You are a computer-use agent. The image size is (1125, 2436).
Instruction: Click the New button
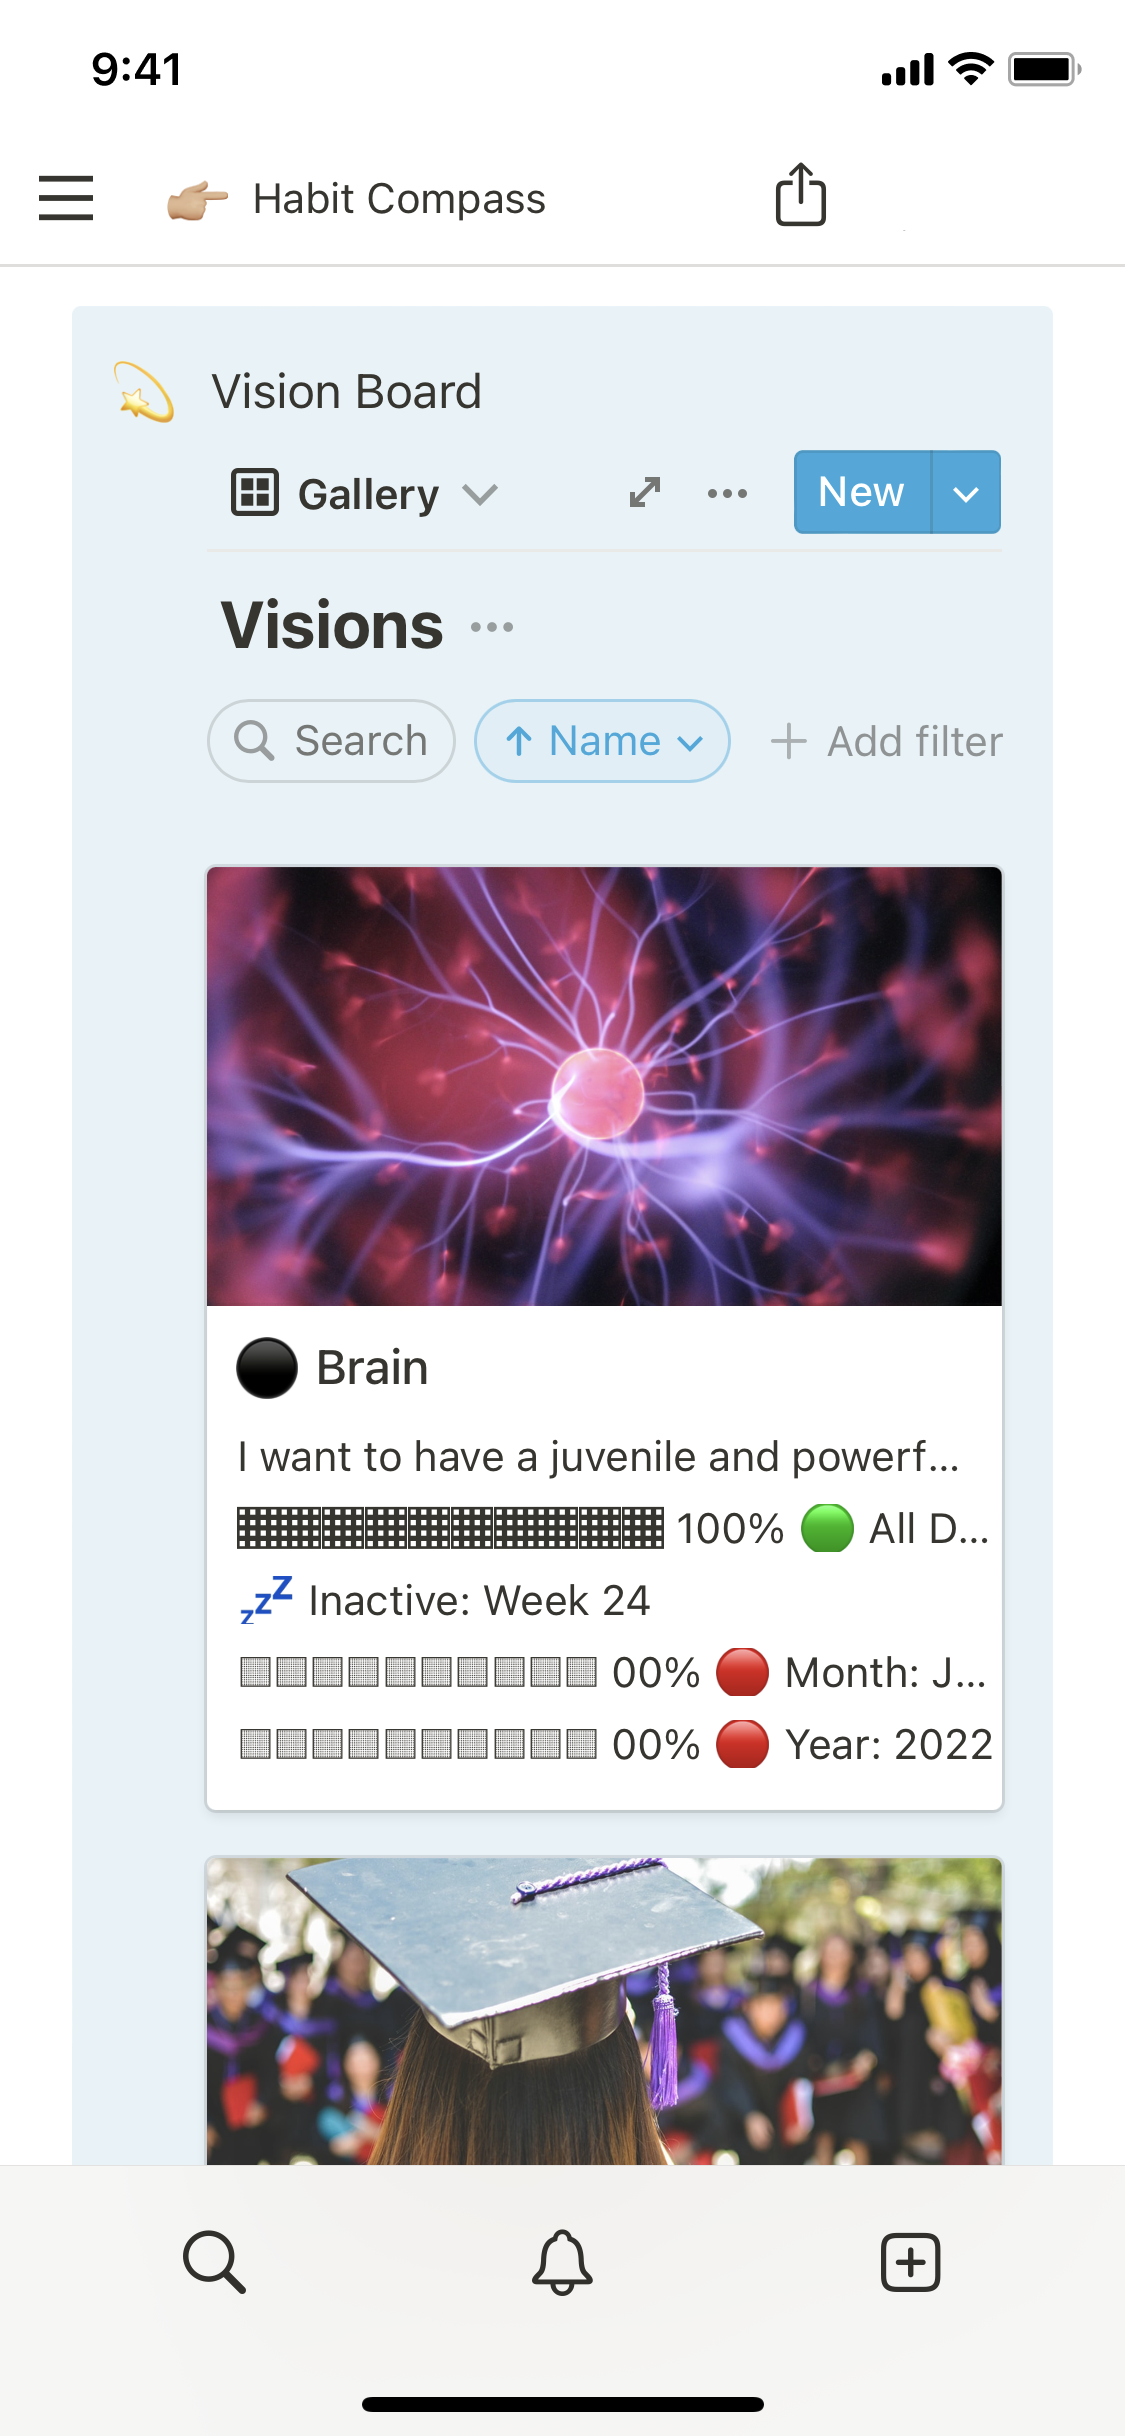point(862,492)
